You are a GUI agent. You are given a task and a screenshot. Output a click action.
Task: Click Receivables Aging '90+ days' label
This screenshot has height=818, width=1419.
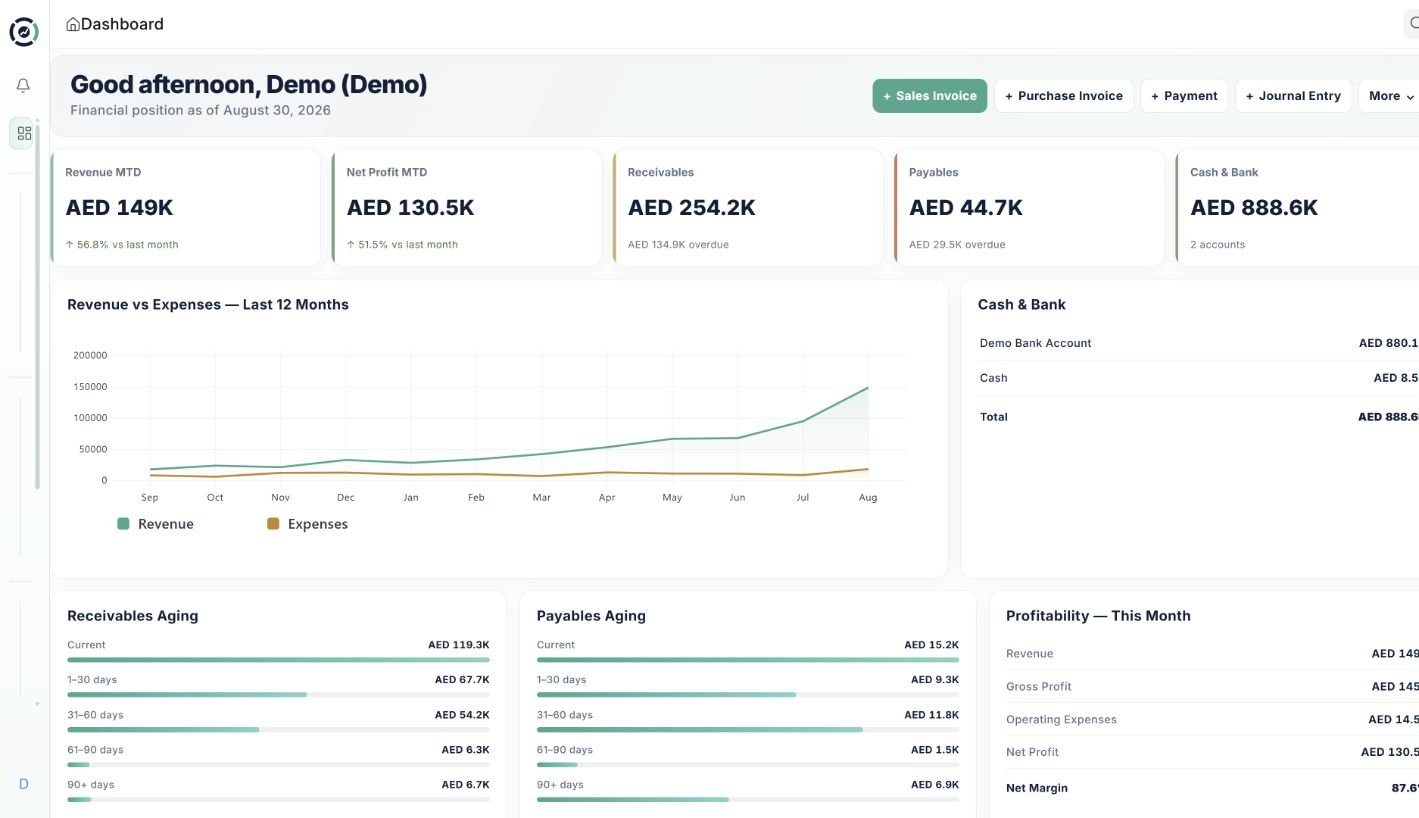(91, 785)
